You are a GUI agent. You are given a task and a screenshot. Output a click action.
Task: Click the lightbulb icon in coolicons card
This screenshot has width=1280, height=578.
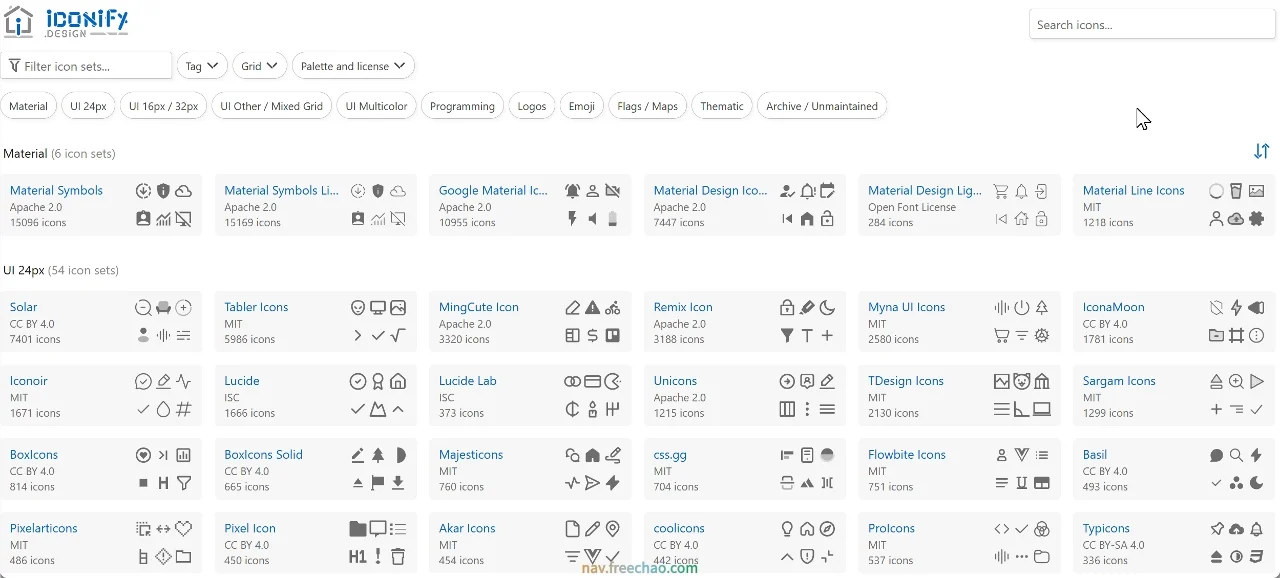787,529
